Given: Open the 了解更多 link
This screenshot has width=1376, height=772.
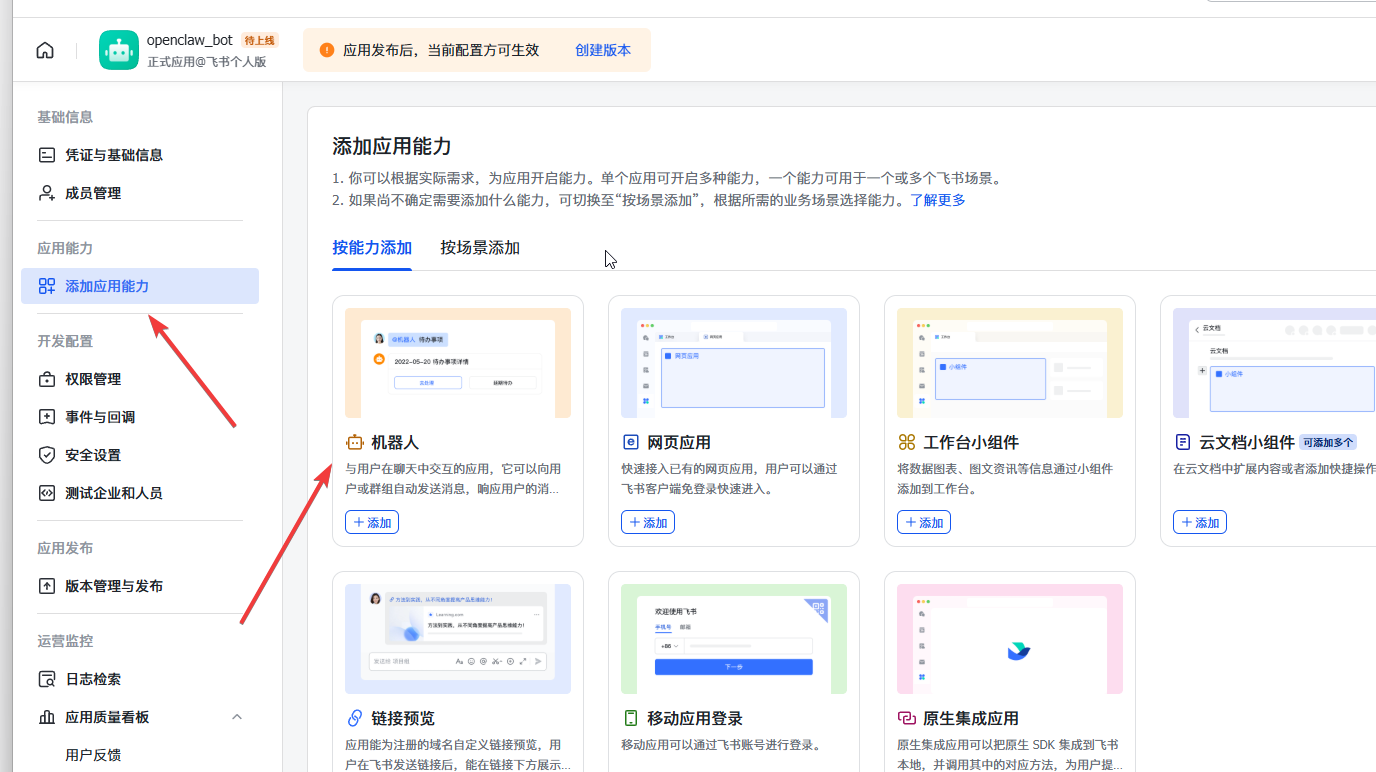Looking at the screenshot, I should coord(937,200).
